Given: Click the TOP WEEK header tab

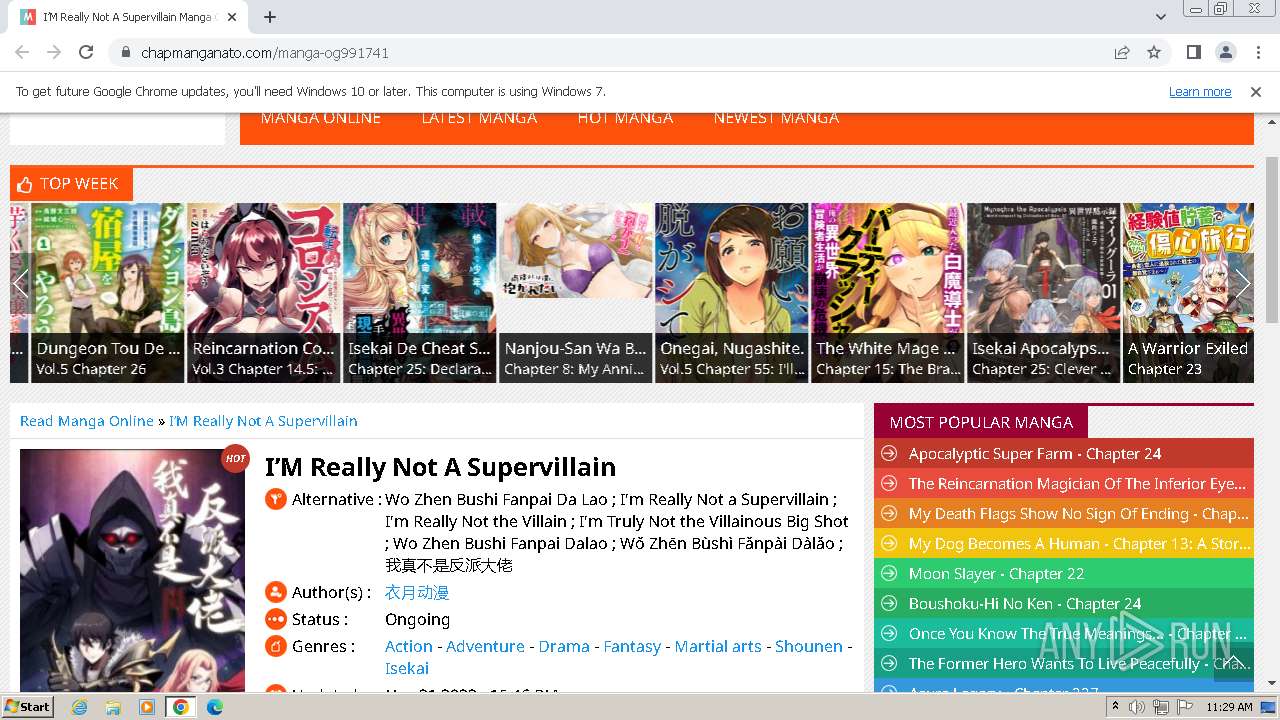Looking at the screenshot, I should pos(71,184).
